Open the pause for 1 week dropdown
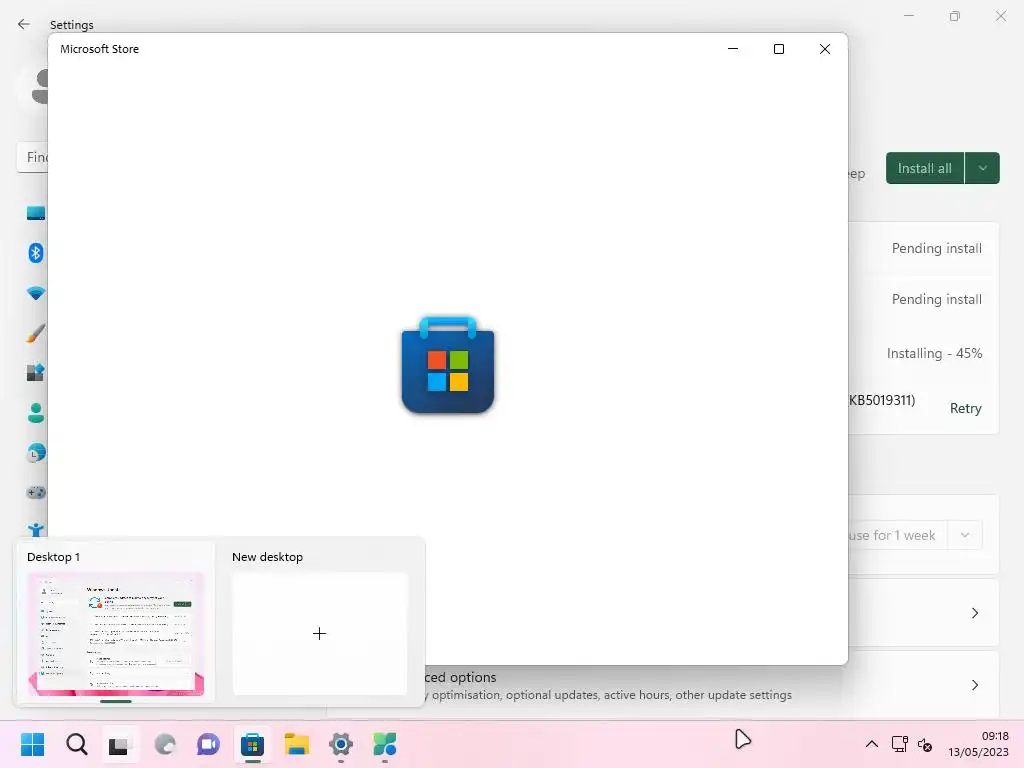The height and width of the screenshot is (768, 1024). pyautogui.click(x=965, y=535)
